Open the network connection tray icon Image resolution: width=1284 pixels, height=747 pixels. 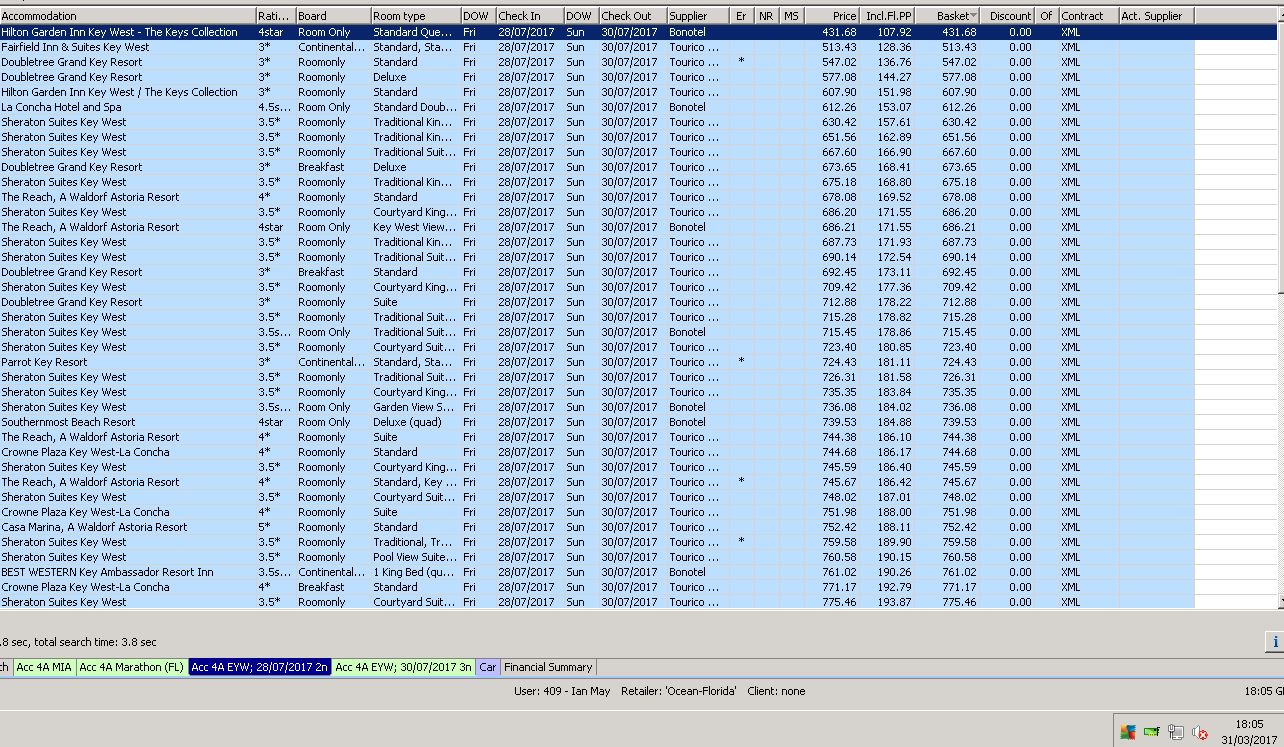[1176, 732]
